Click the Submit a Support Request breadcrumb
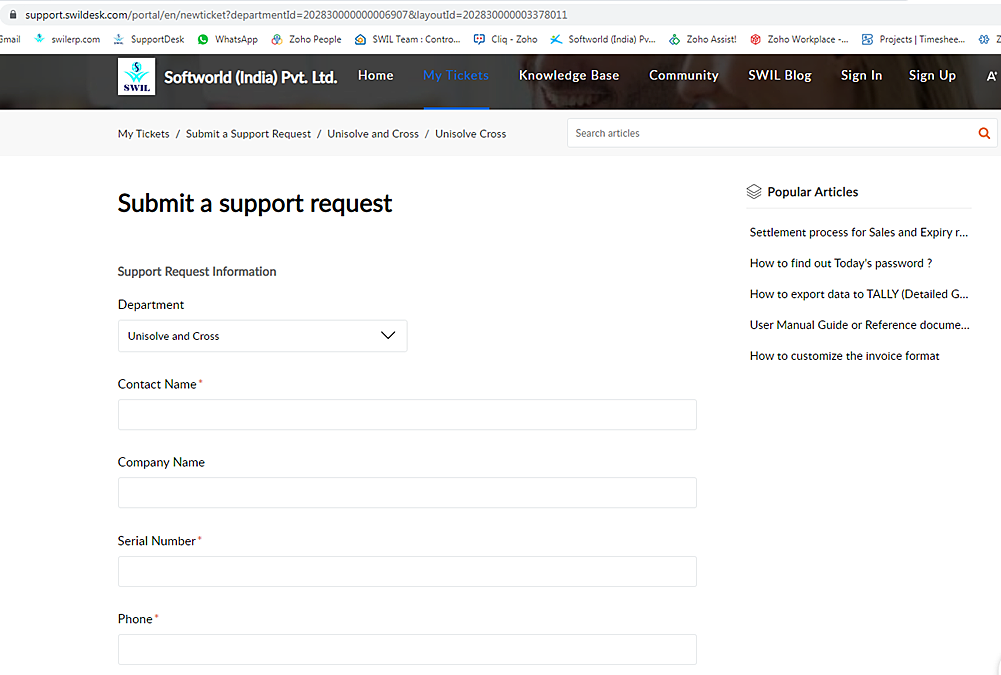Screen dimensions: 1001x675 click(248, 133)
